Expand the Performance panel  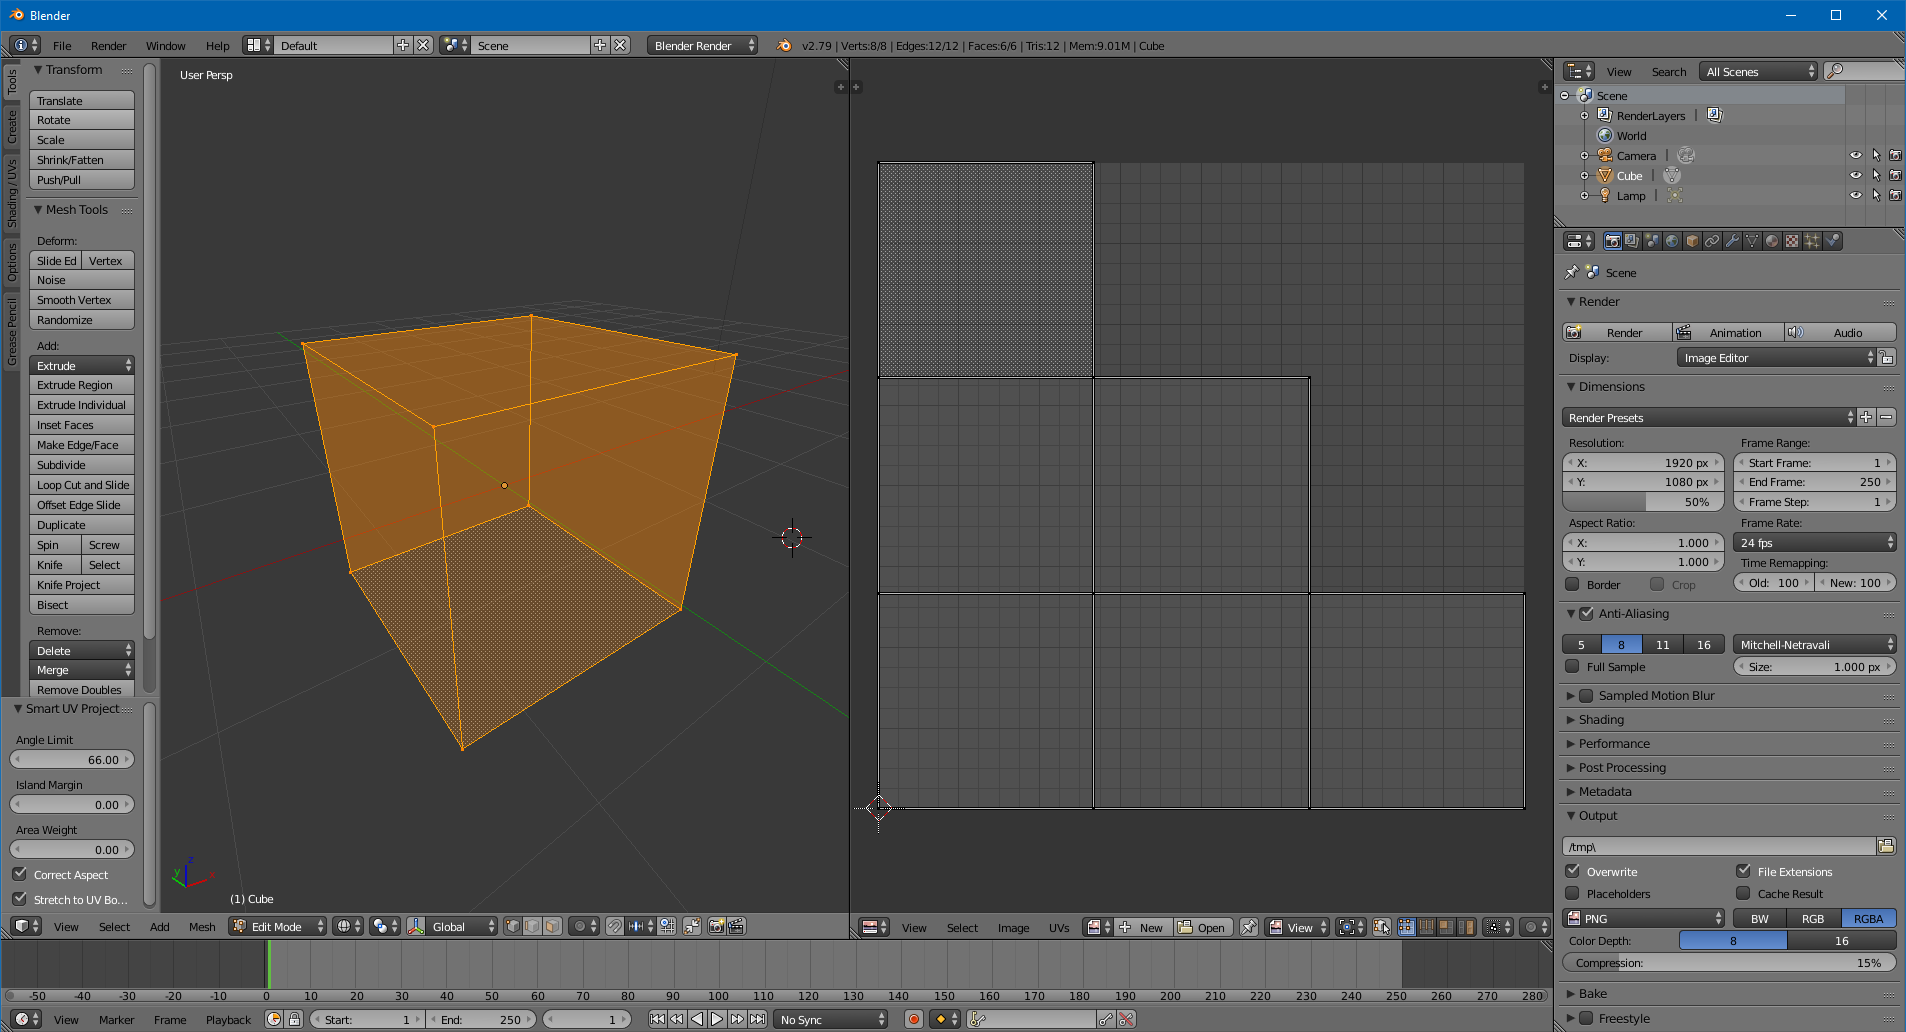tap(1614, 743)
